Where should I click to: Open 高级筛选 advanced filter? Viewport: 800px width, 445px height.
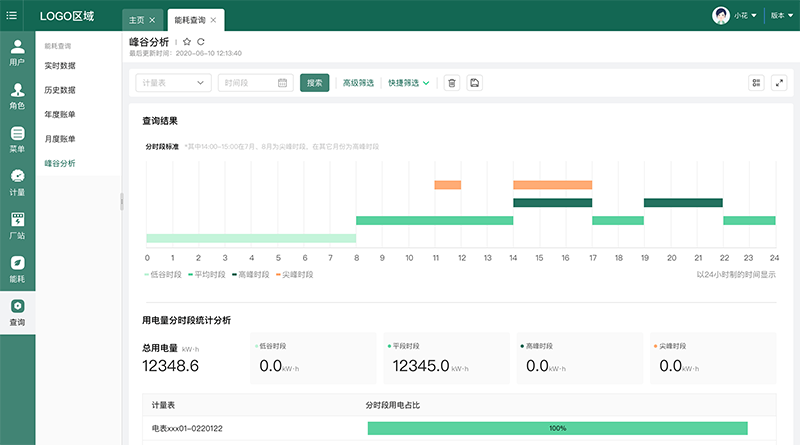tap(358, 83)
